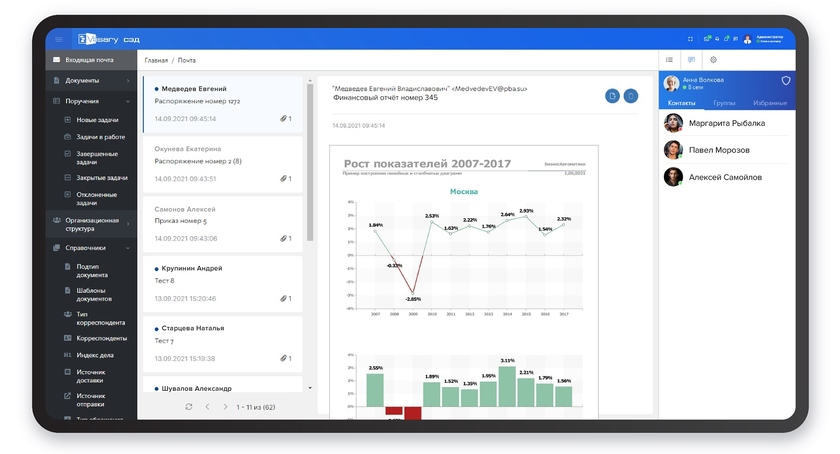Click the document icon button in message header
This screenshot has width=840, height=454.
(x=612, y=96)
